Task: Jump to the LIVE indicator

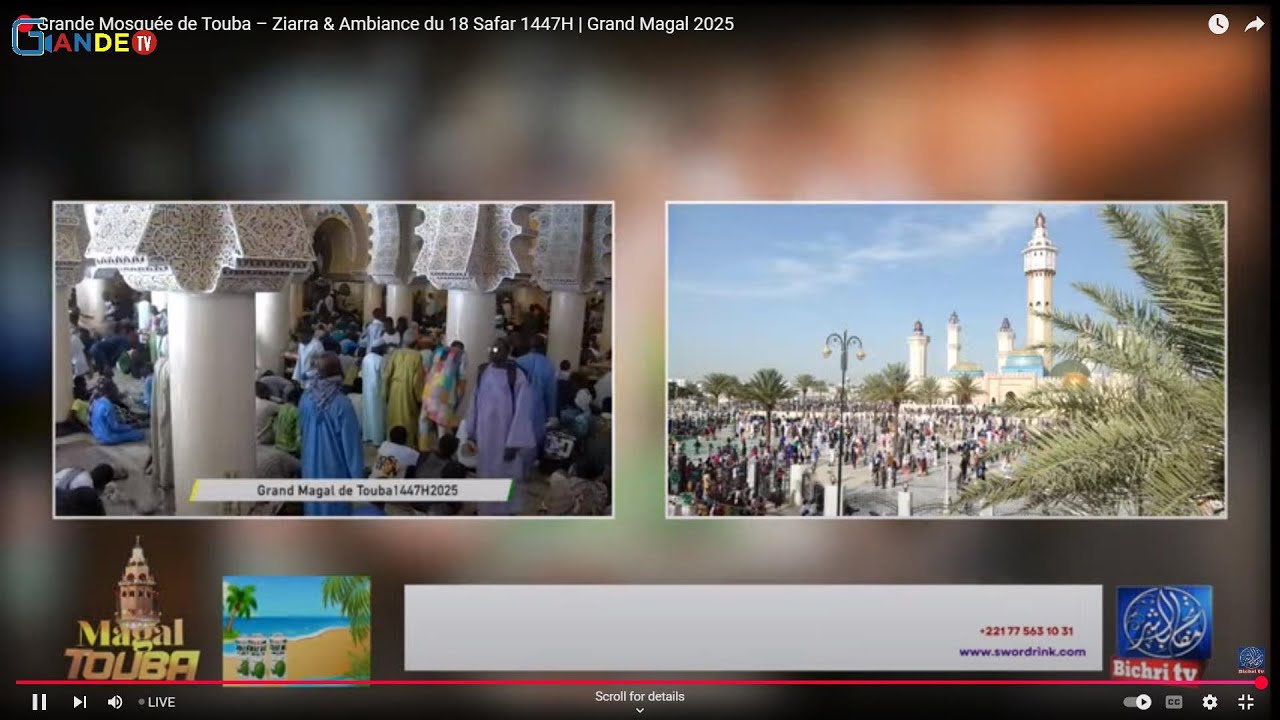Action: (x=157, y=702)
